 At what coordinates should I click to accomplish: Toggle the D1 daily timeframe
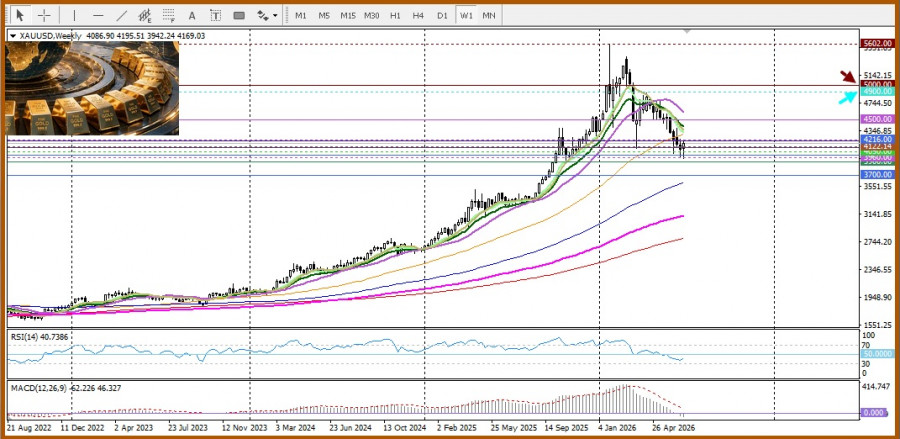(442, 15)
